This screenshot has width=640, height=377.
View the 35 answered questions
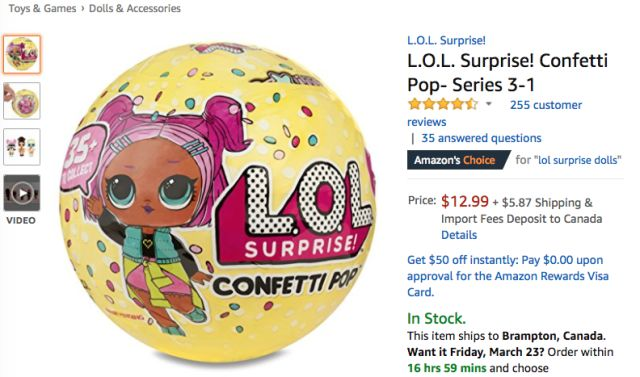(481, 138)
